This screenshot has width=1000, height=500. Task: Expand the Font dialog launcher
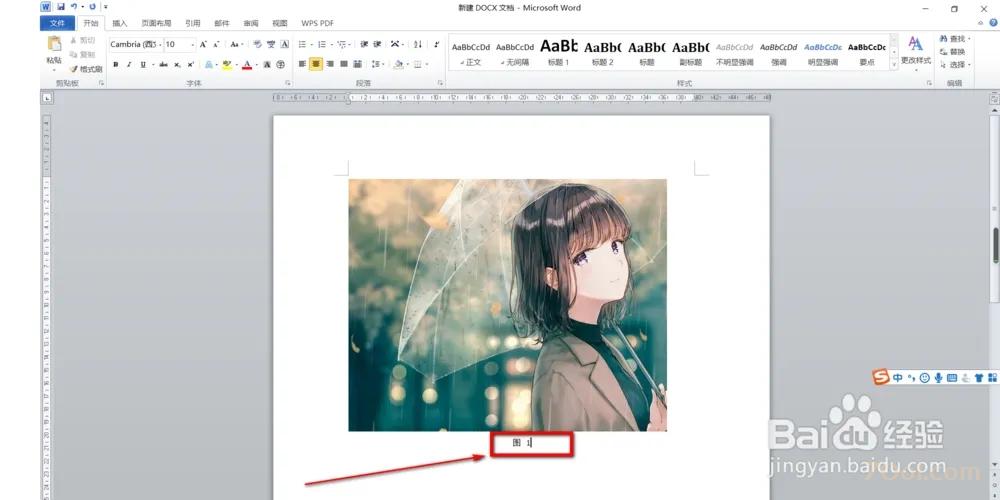(288, 83)
